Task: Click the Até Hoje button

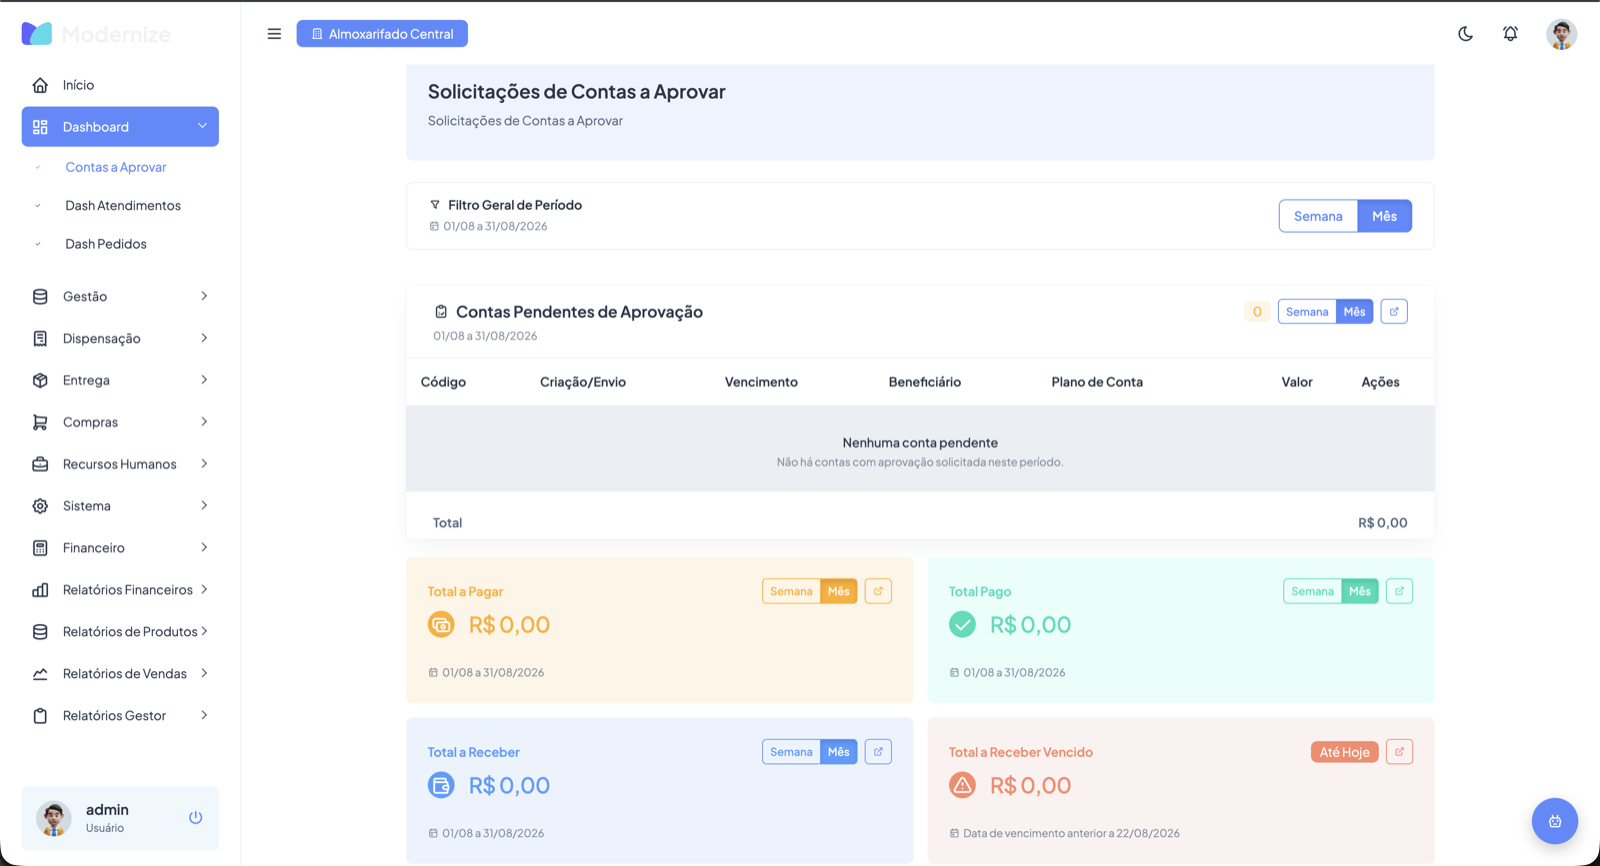Action: tap(1344, 752)
